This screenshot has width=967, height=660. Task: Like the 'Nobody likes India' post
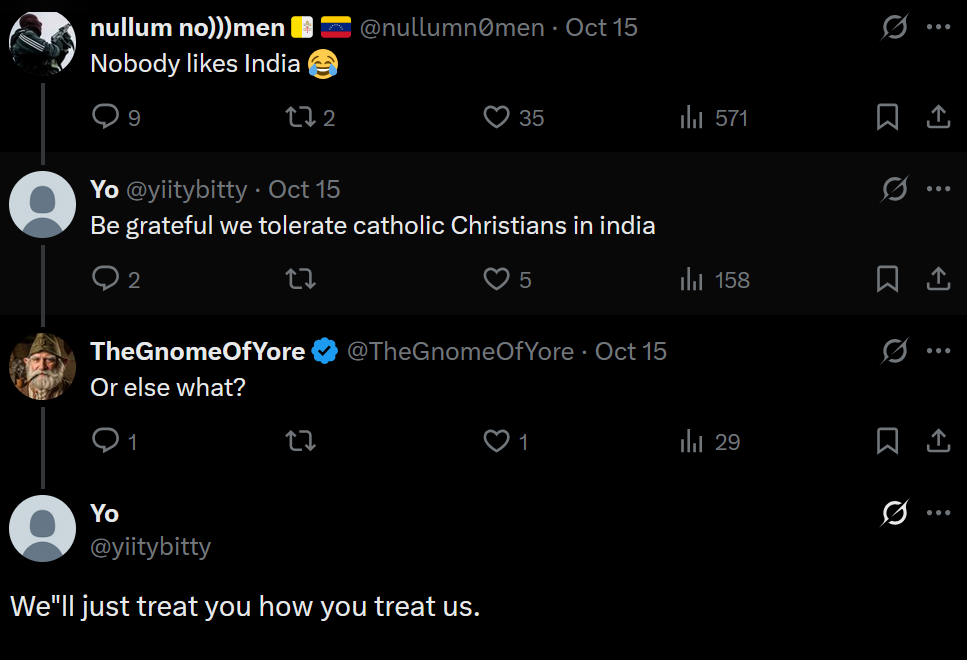[497, 118]
